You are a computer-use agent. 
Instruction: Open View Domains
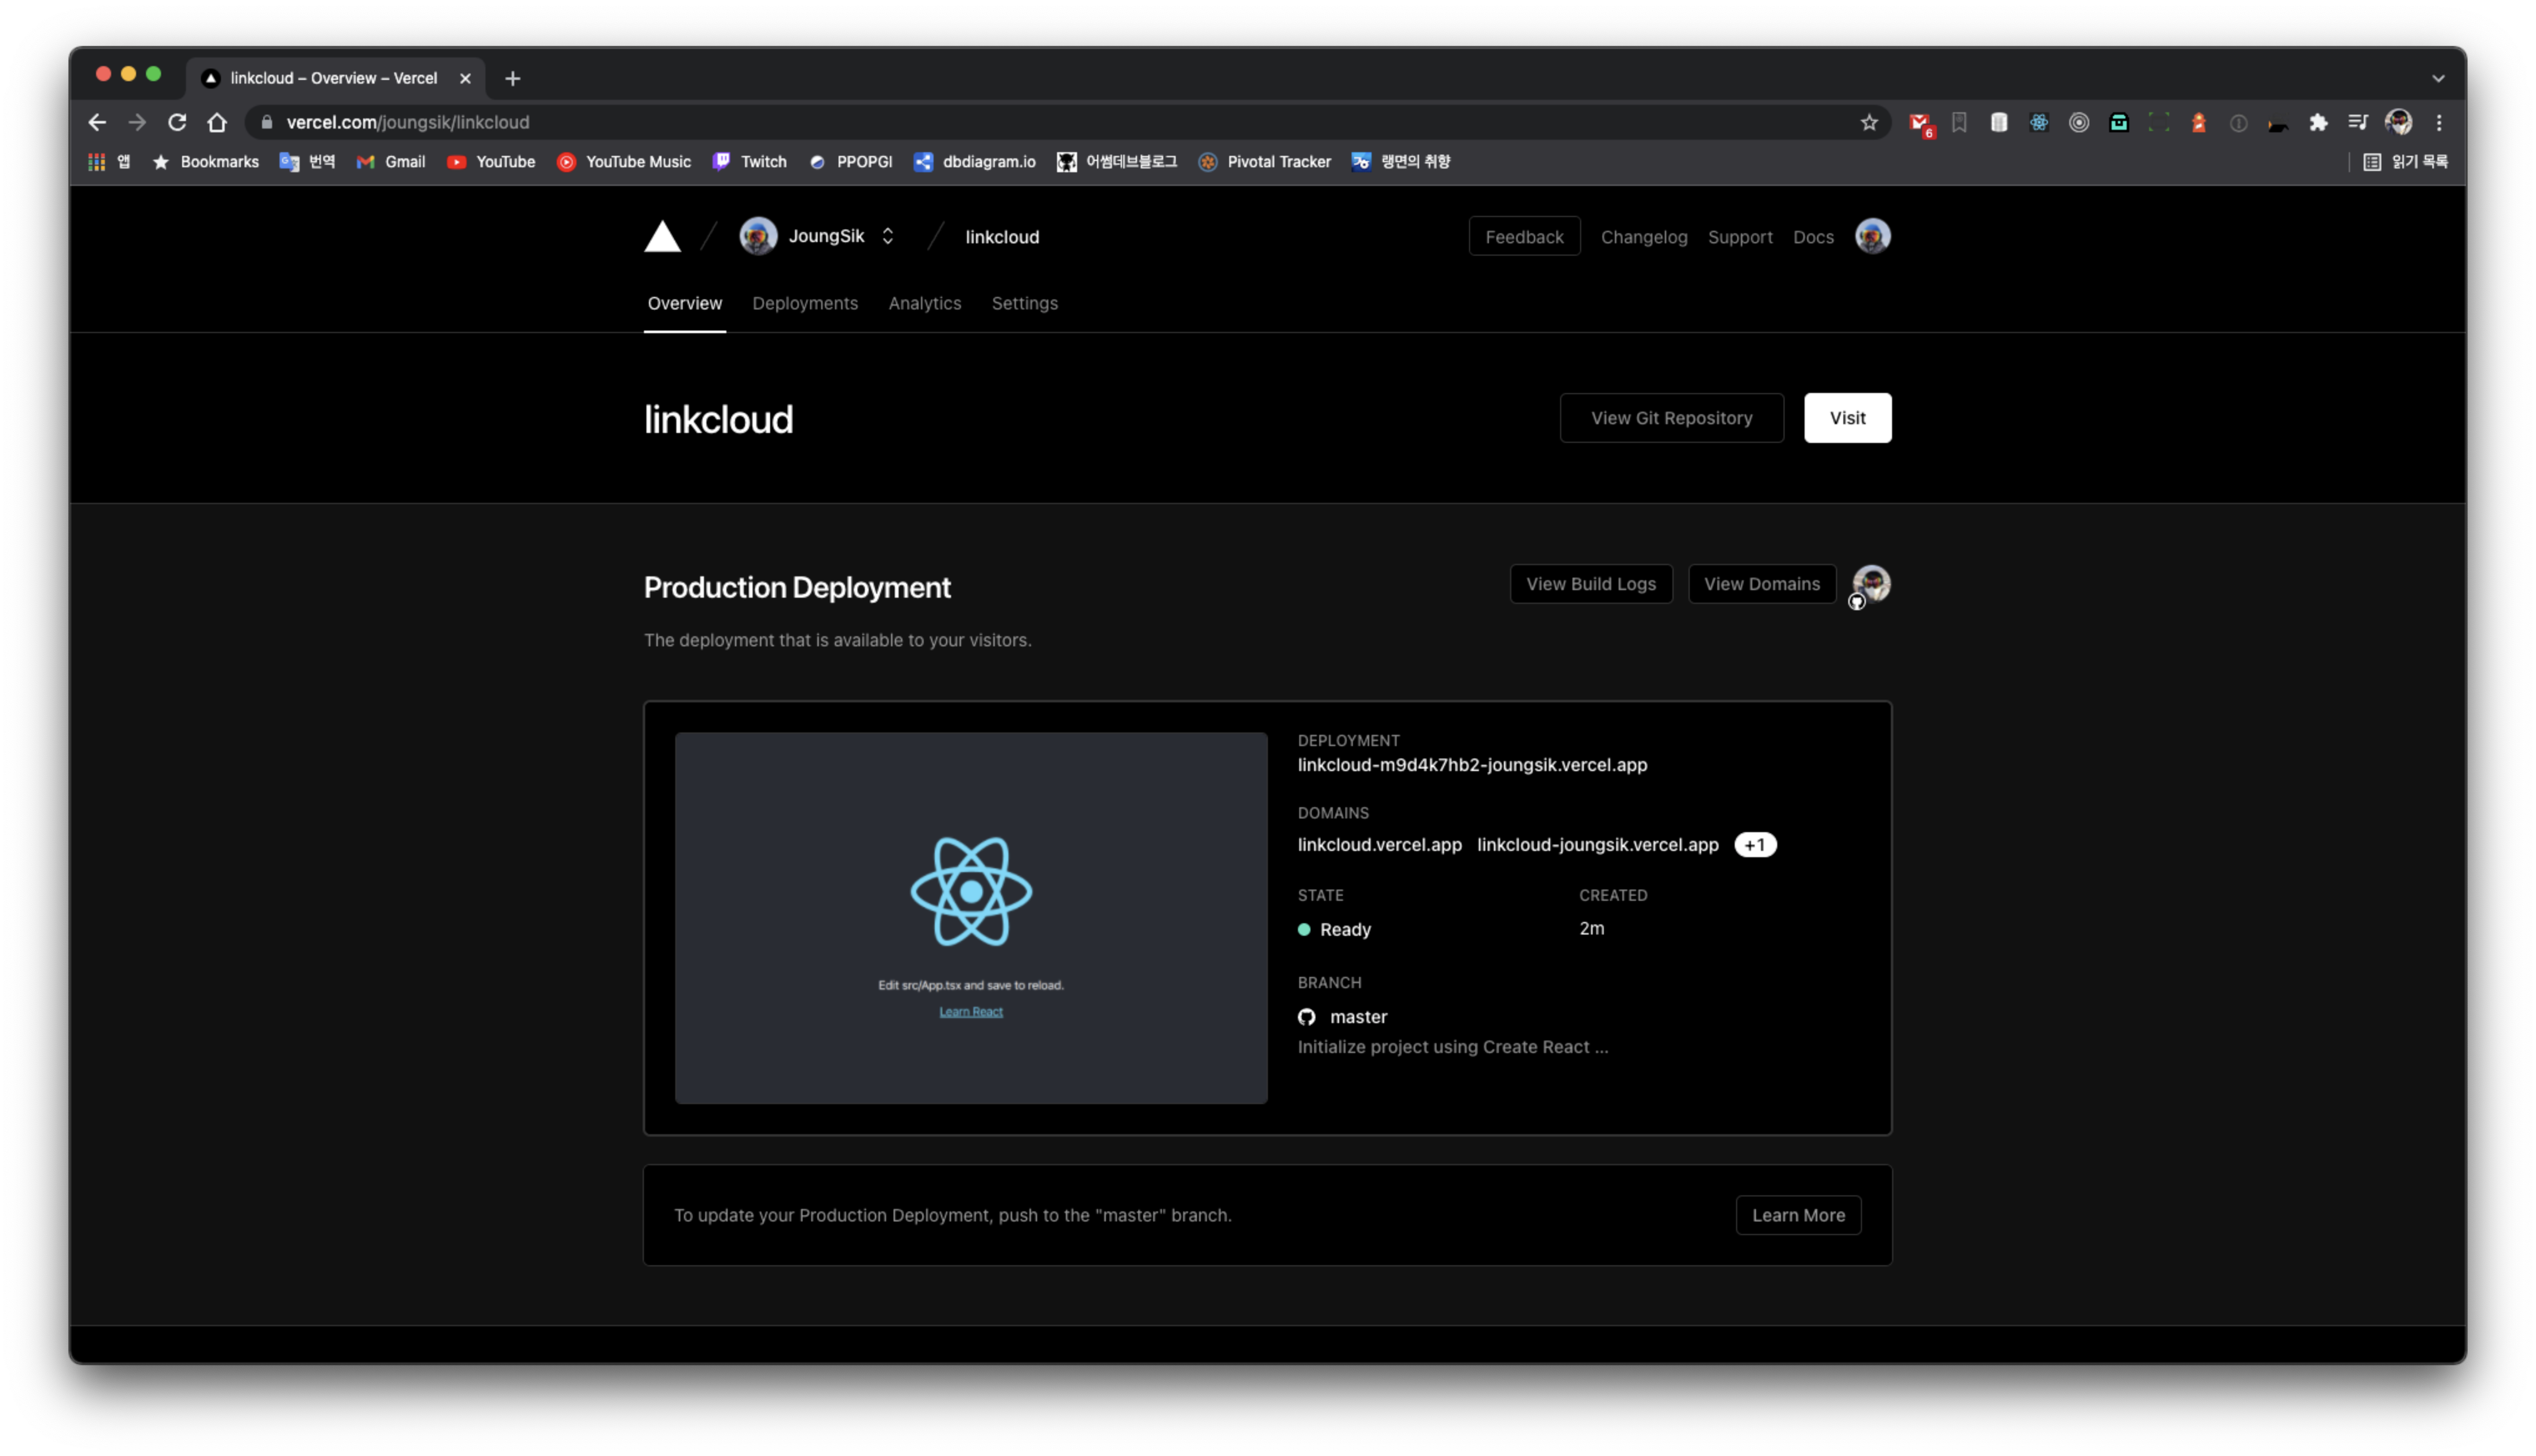(x=1761, y=584)
